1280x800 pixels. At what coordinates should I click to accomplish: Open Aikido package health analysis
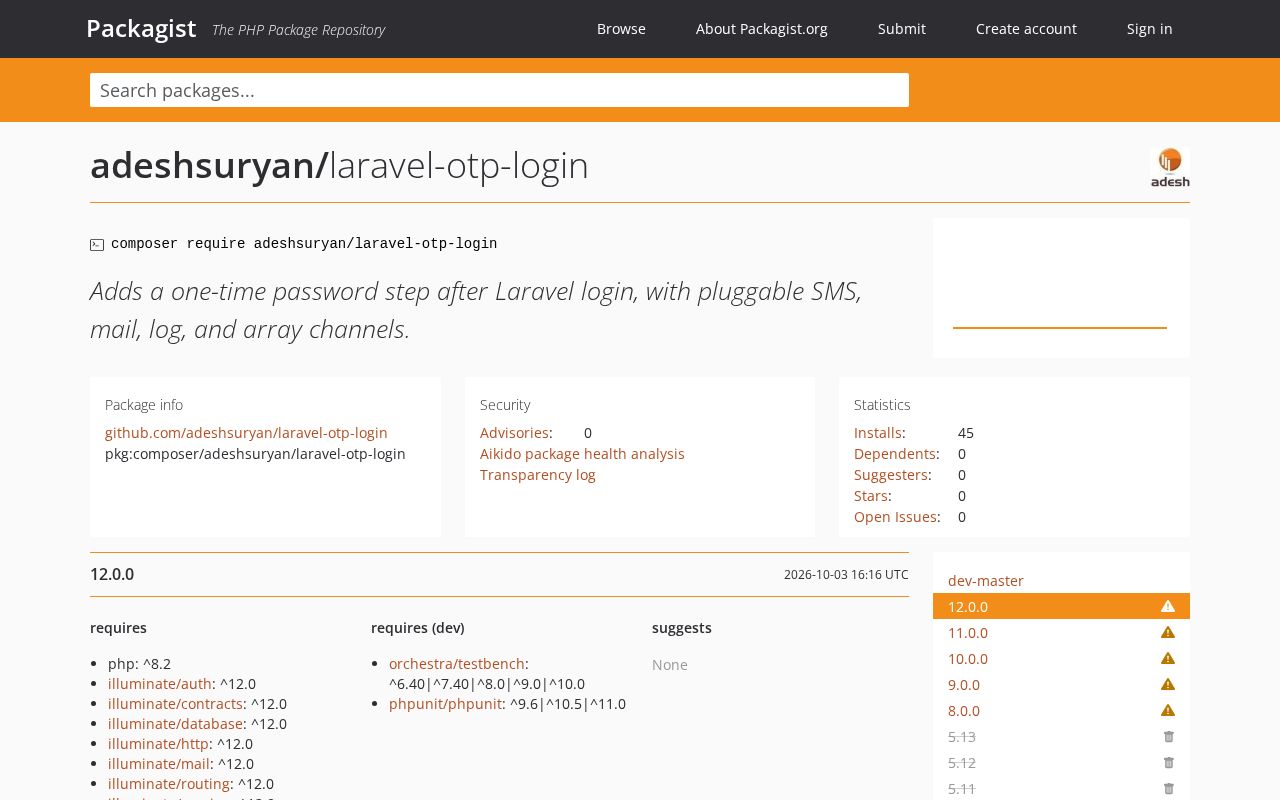(582, 454)
